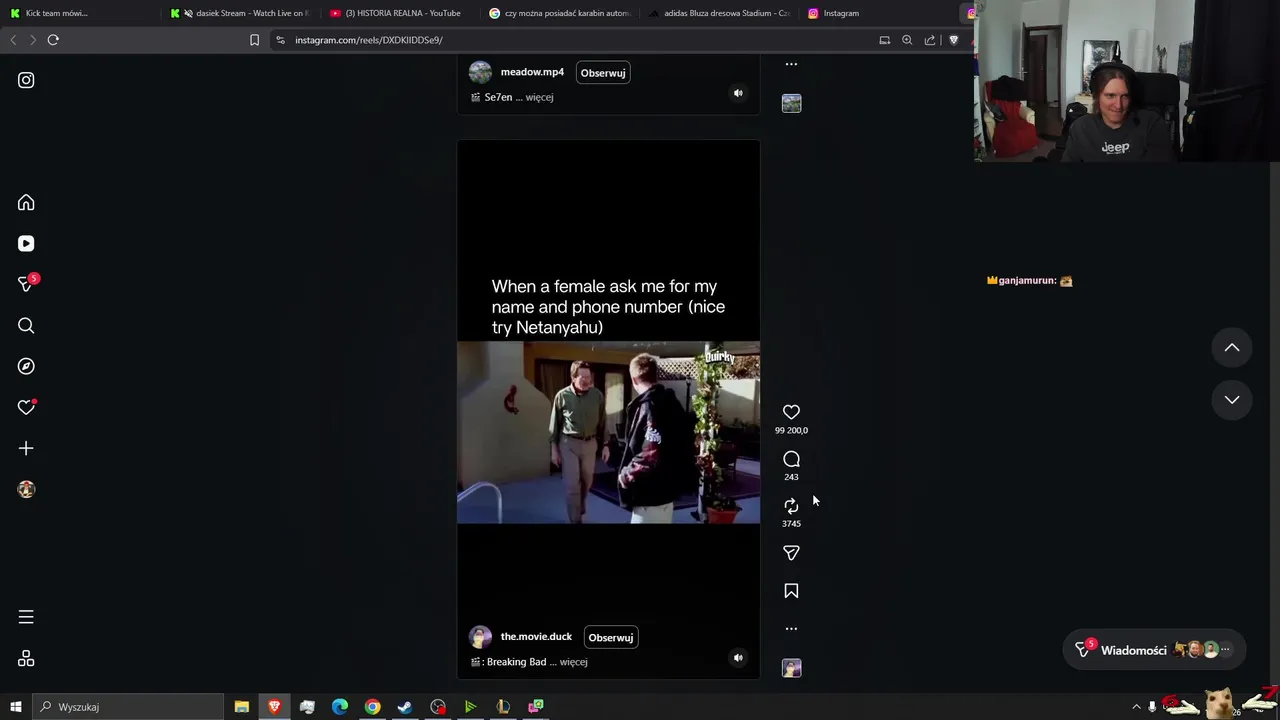Open meadow.mp4 audio thumbnail
This screenshot has width=1280, height=720.
coord(791,103)
